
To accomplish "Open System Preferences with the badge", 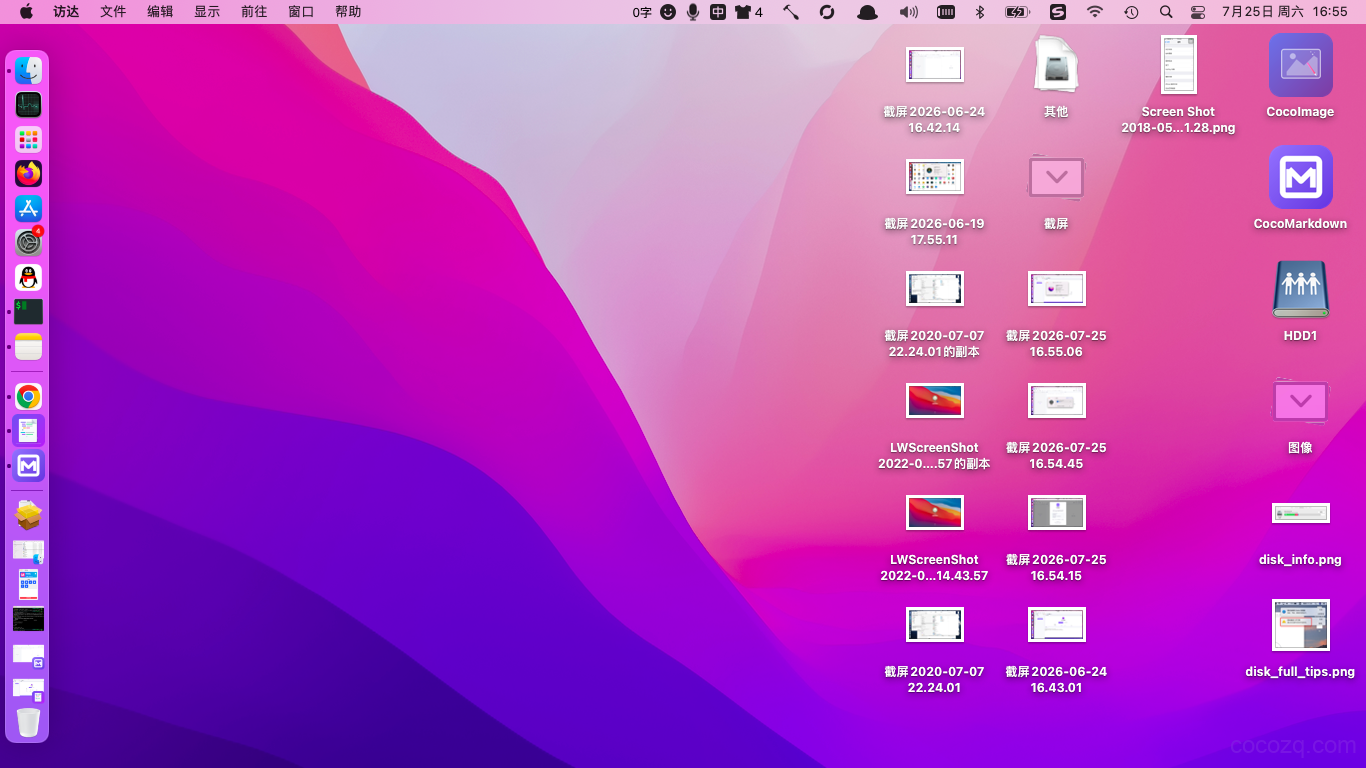I will 28,243.
